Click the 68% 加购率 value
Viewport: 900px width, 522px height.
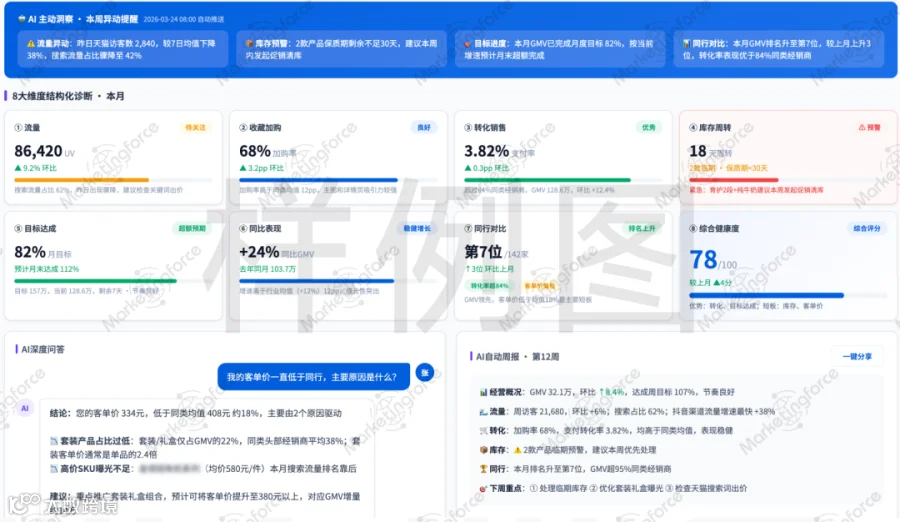point(267,152)
